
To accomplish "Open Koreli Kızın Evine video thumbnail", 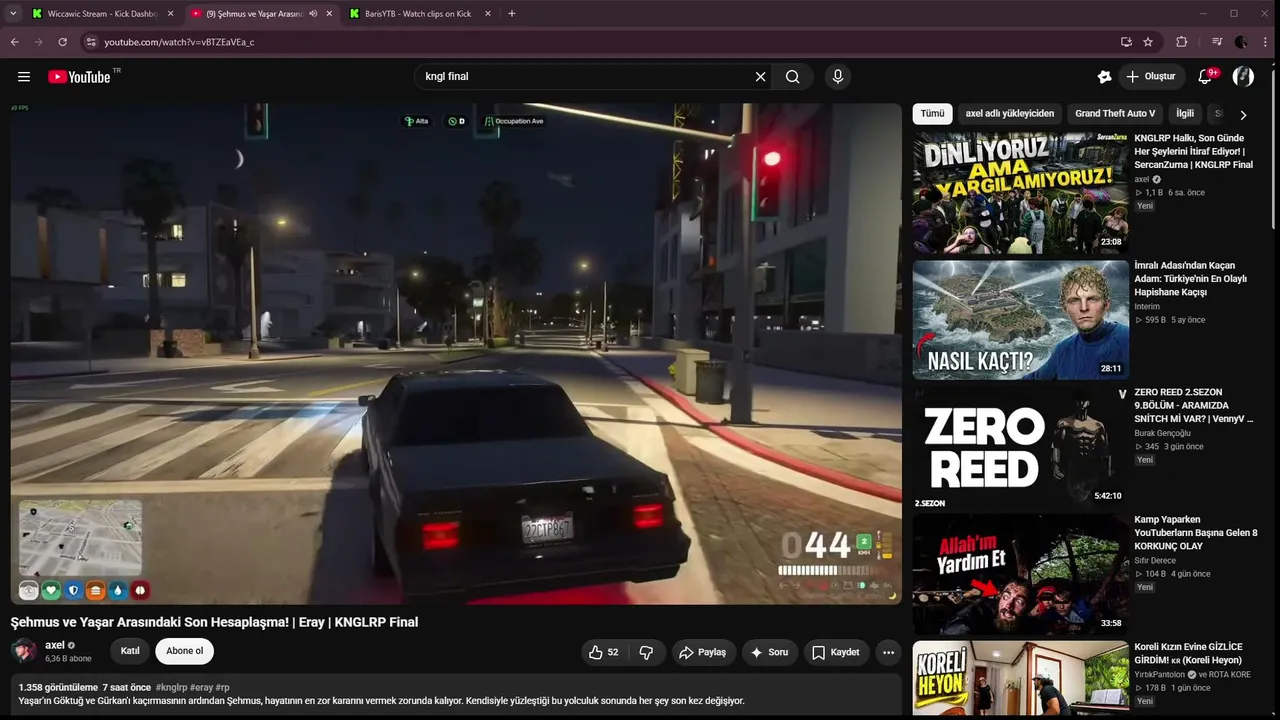I will [x=1021, y=678].
